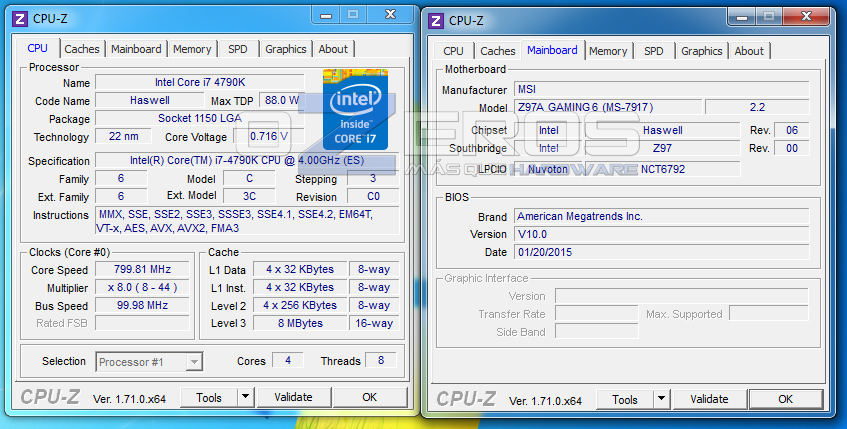This screenshot has width=847, height=429.
Task: Click the Manufacturer MSI field
Action: tap(662, 89)
